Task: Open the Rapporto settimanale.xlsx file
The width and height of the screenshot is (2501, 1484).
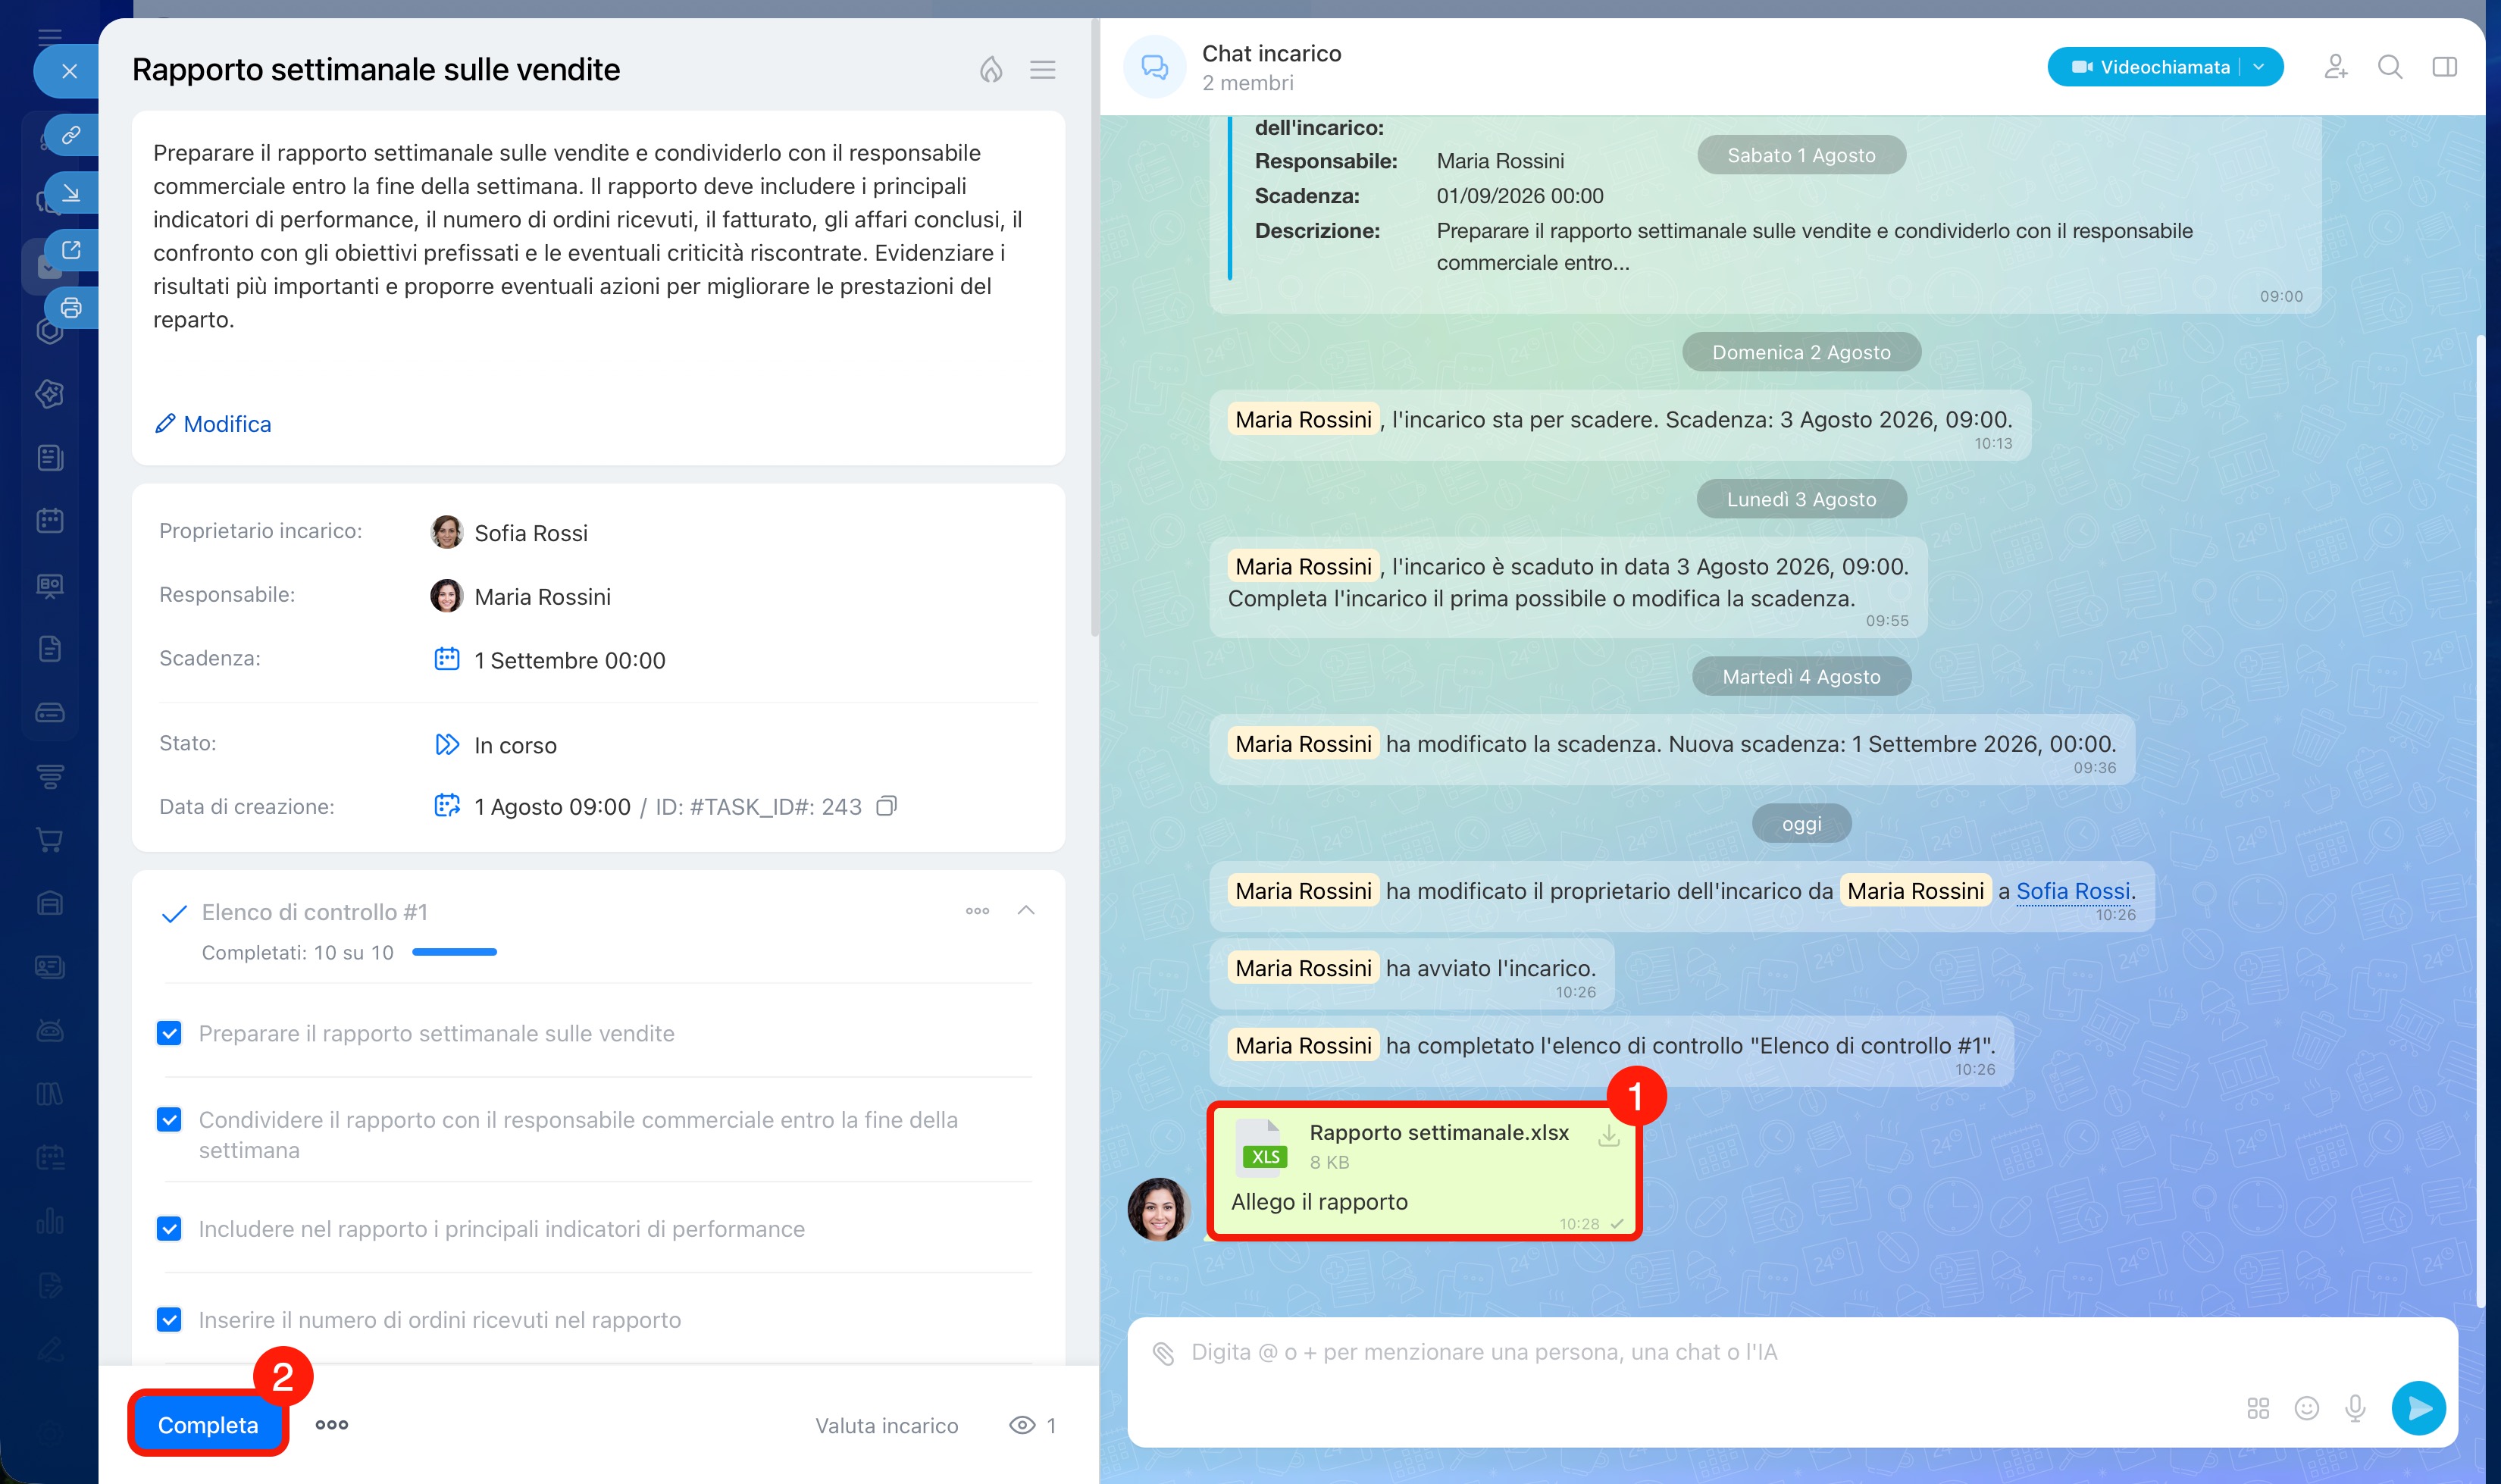Action: 1439,1132
